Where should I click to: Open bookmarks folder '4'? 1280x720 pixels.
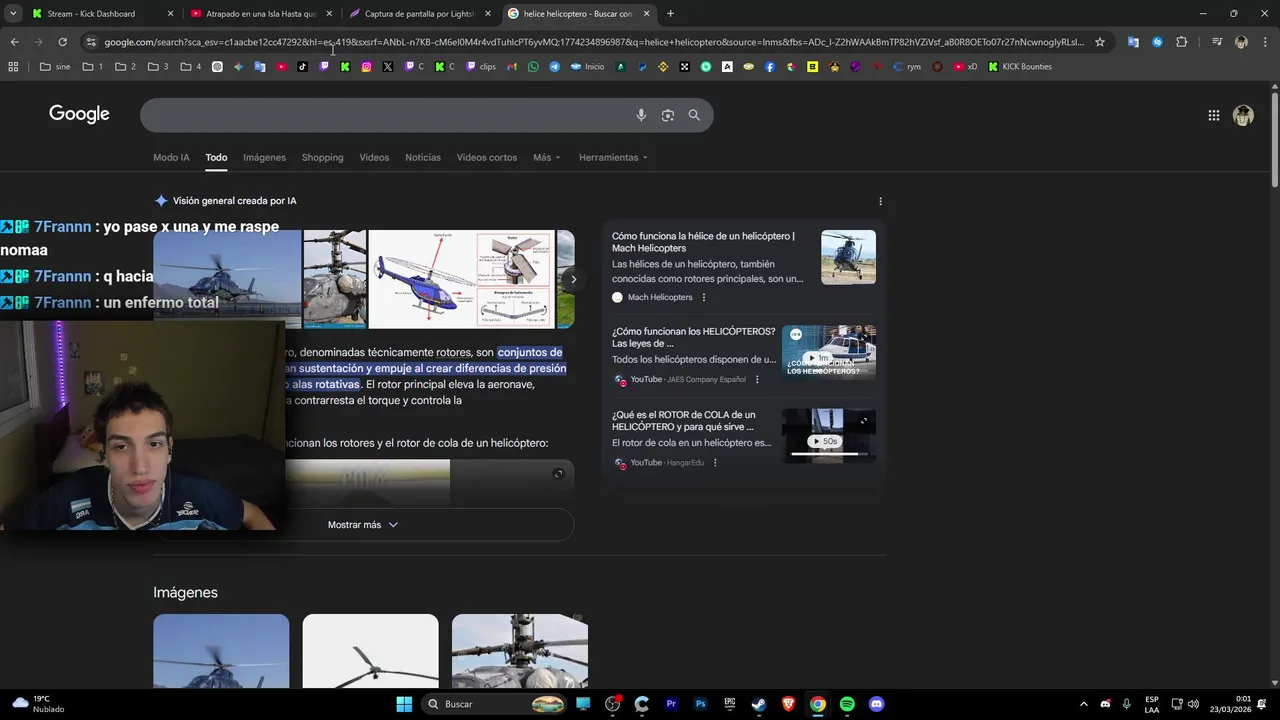[x=191, y=67]
